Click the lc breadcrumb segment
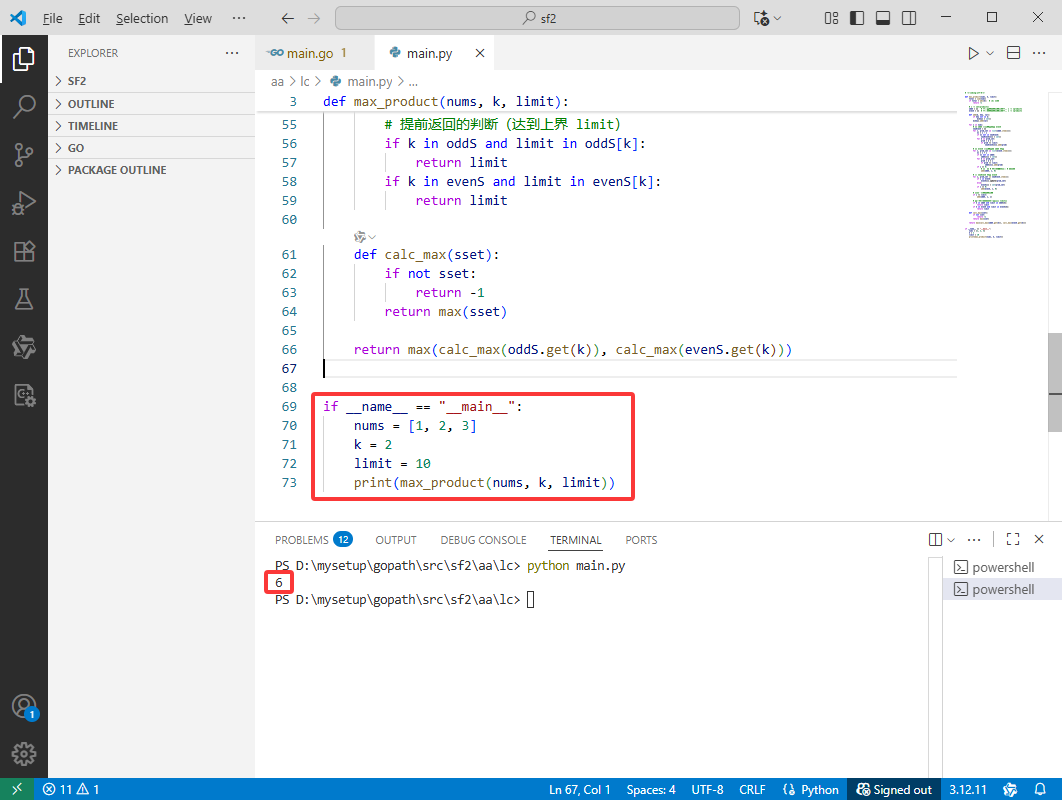Image resolution: width=1062 pixels, height=800 pixels. pos(305,81)
